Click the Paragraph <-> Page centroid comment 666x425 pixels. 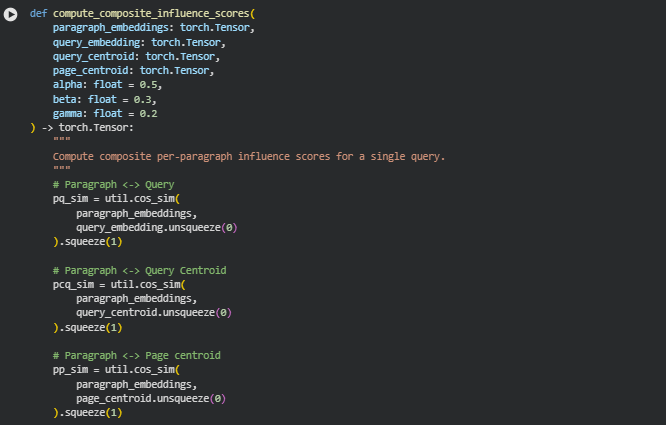(x=136, y=355)
